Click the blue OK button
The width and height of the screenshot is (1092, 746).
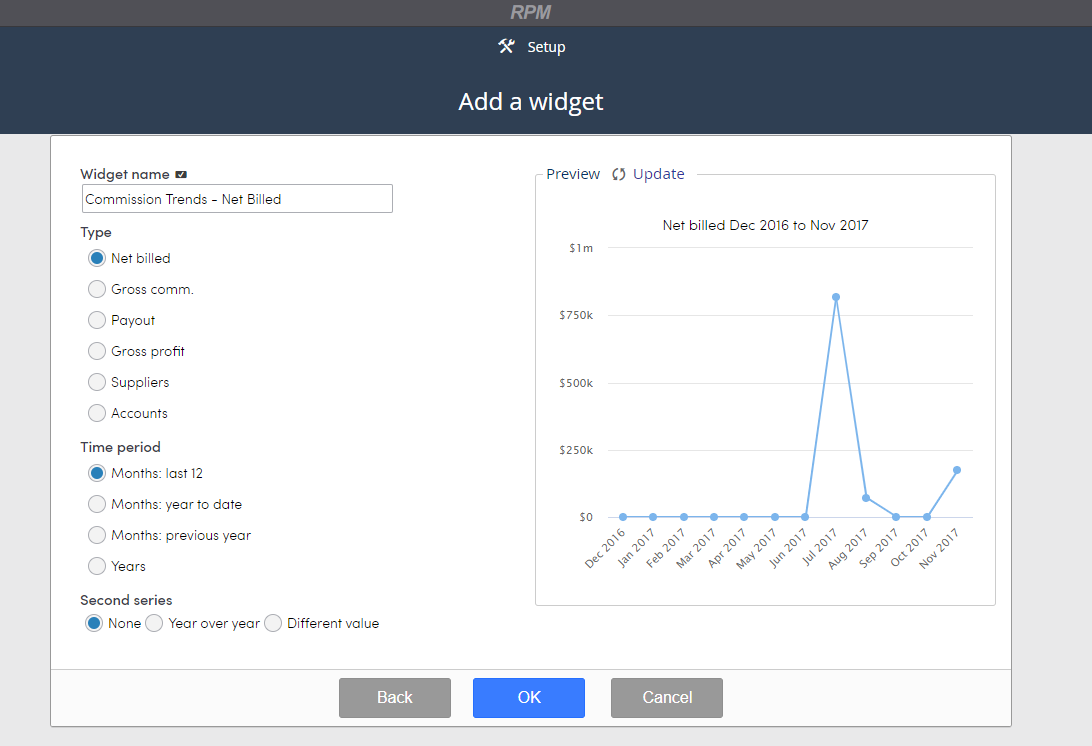[x=529, y=697]
